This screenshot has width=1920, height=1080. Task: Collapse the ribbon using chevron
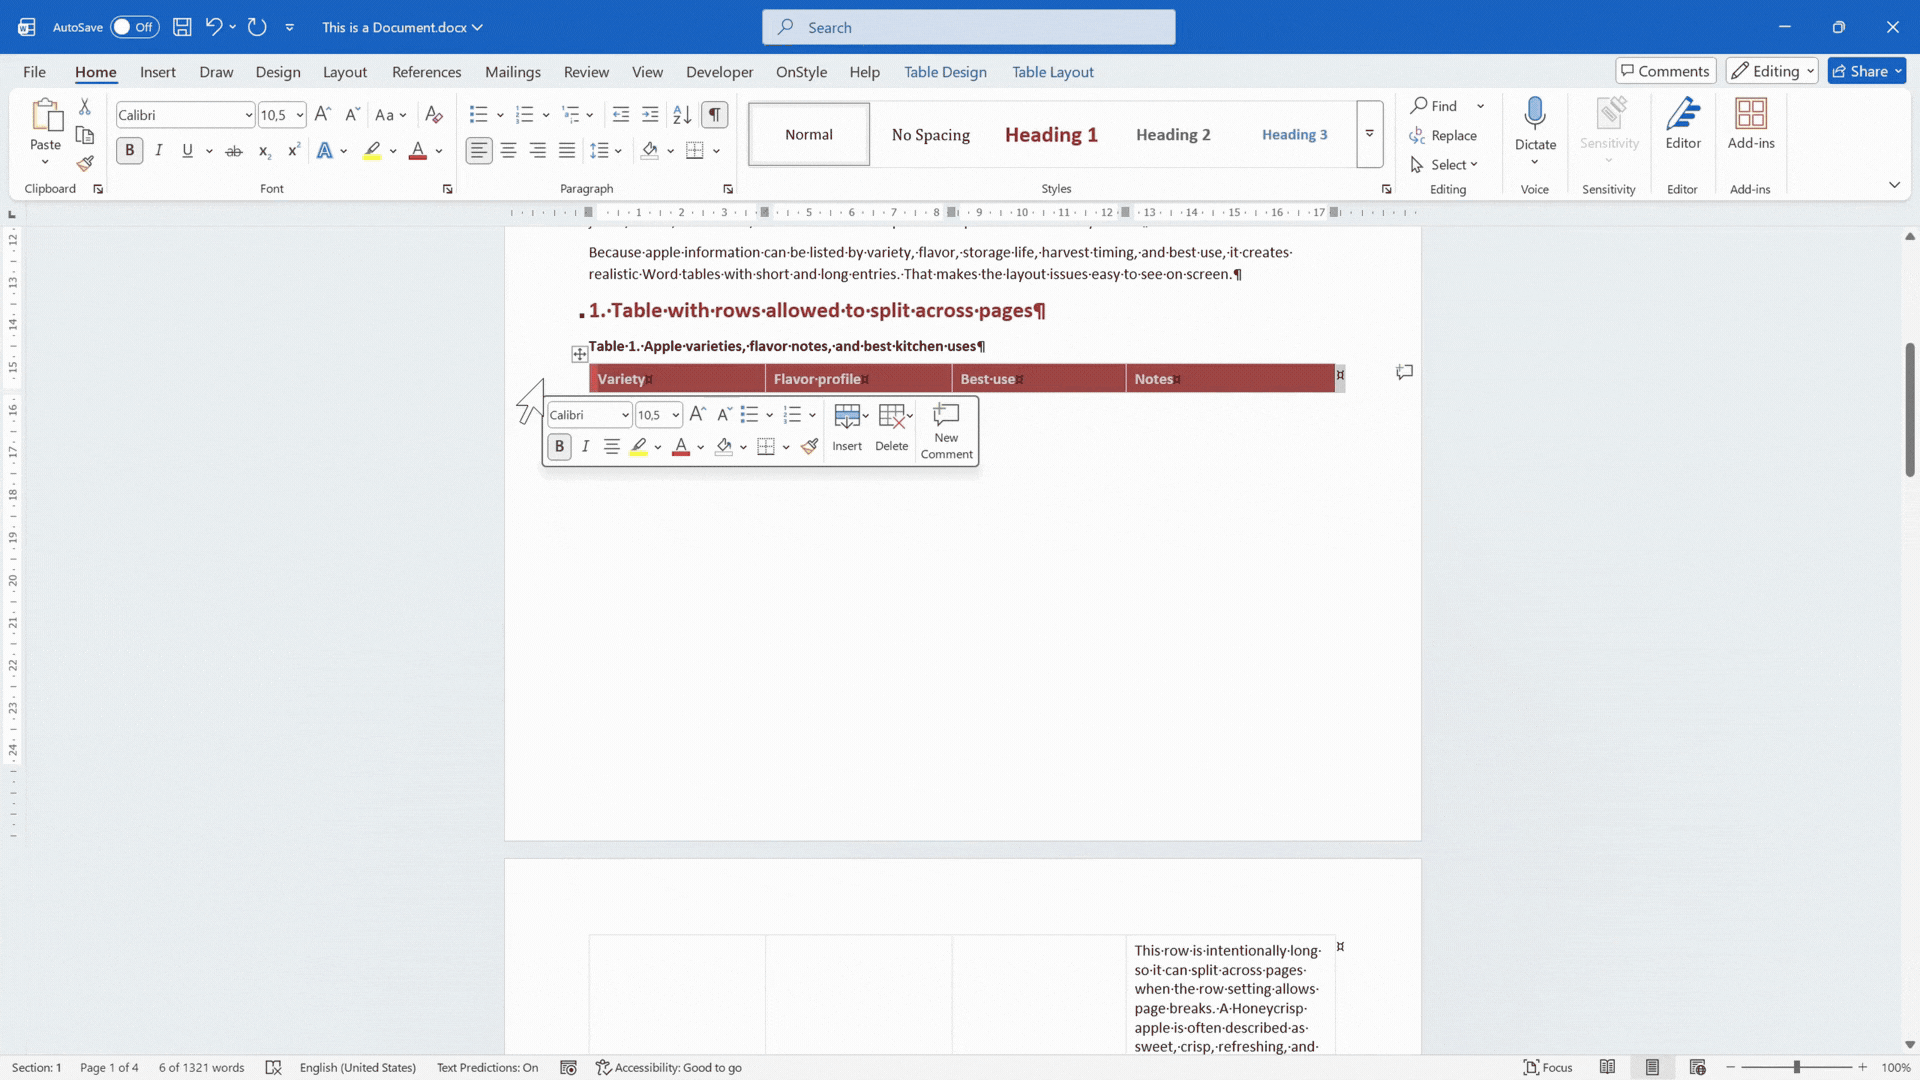point(1894,185)
